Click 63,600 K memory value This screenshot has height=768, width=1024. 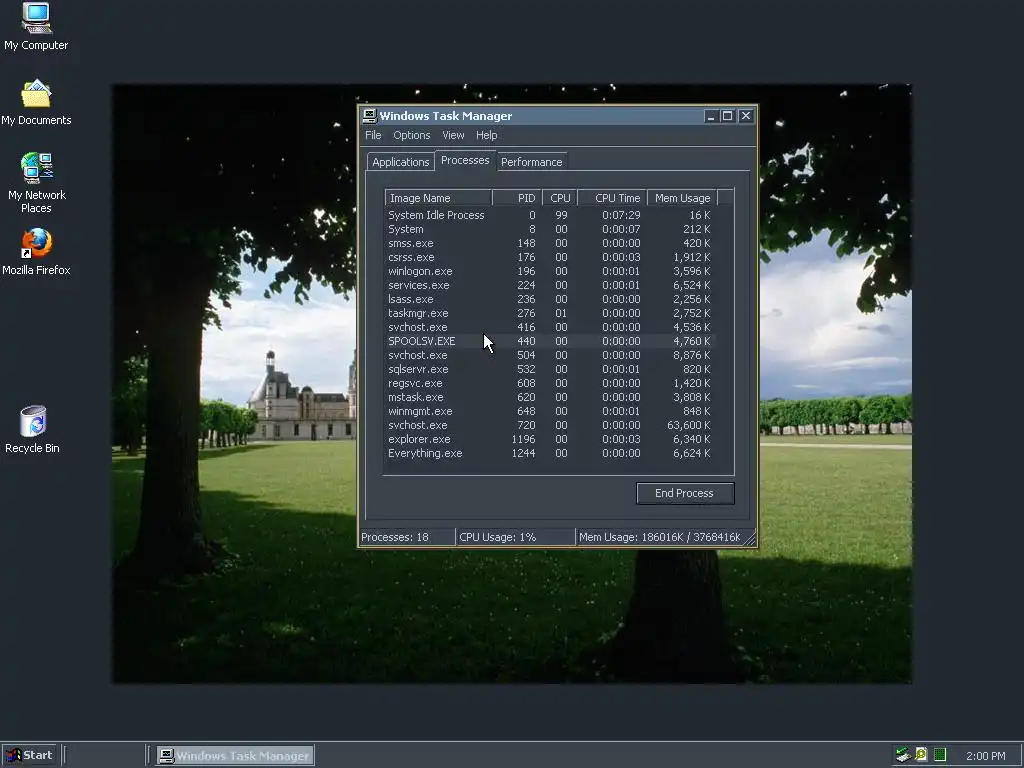688,425
